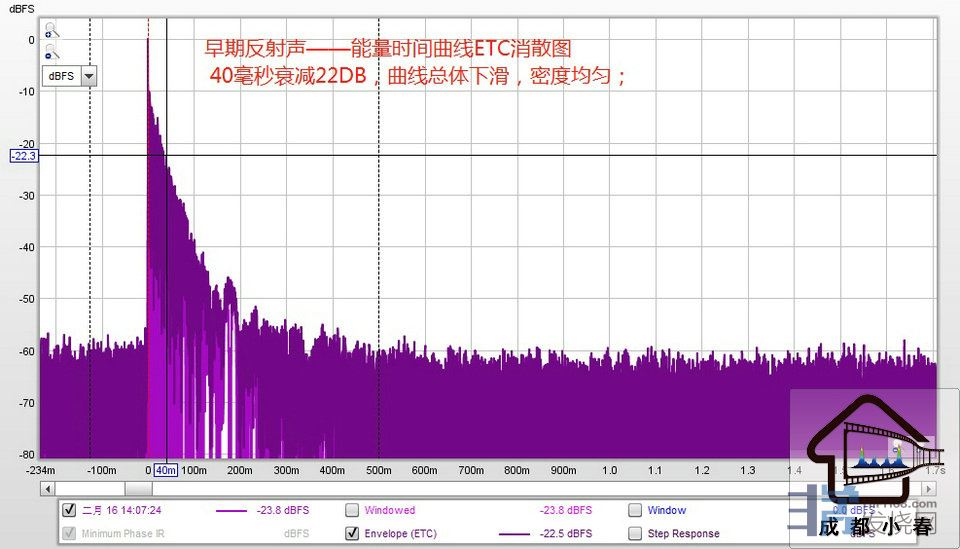This screenshot has height=549, width=960.
Task: Open the dBFS axis unit dropdown
Action: point(88,76)
